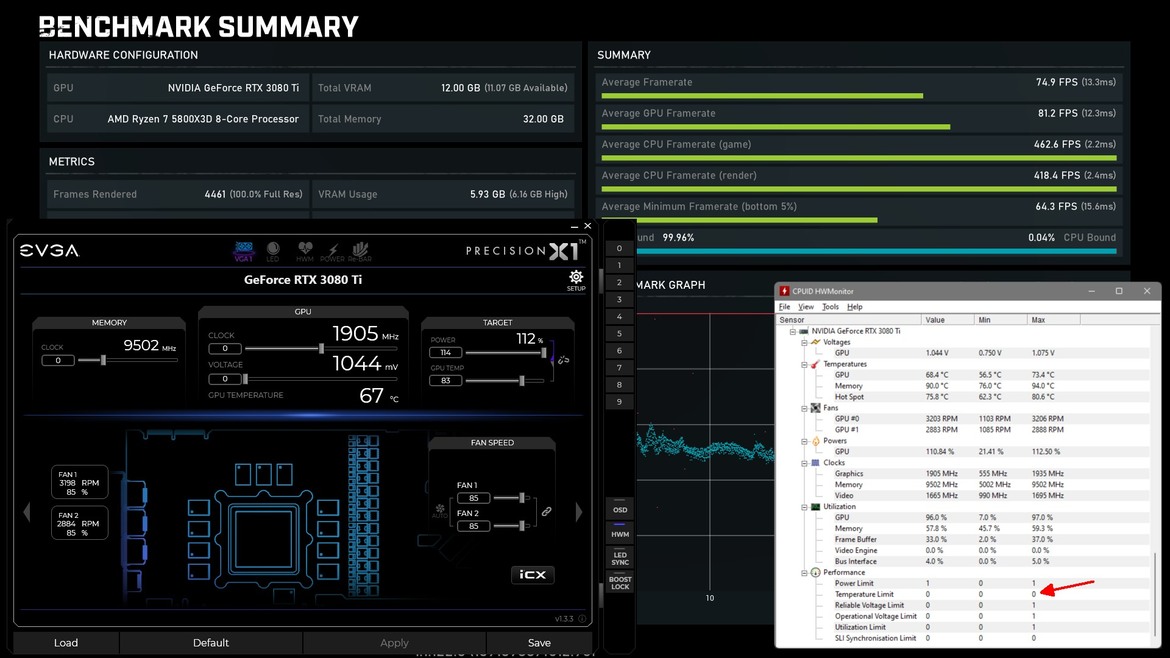
Task: Click the NVIDIA GeForce card icon in HWMonitor tree
Action: pos(804,331)
